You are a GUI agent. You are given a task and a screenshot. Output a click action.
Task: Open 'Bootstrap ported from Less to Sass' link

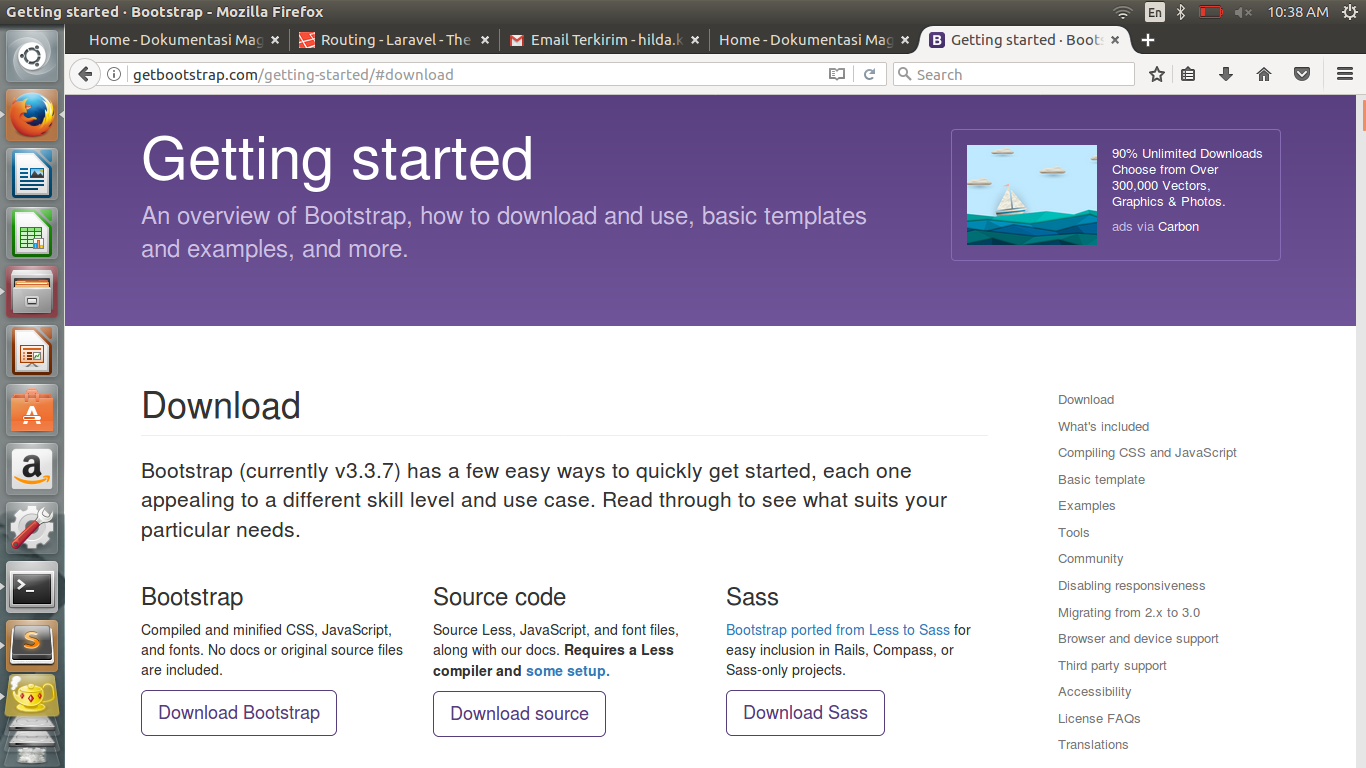coord(838,630)
